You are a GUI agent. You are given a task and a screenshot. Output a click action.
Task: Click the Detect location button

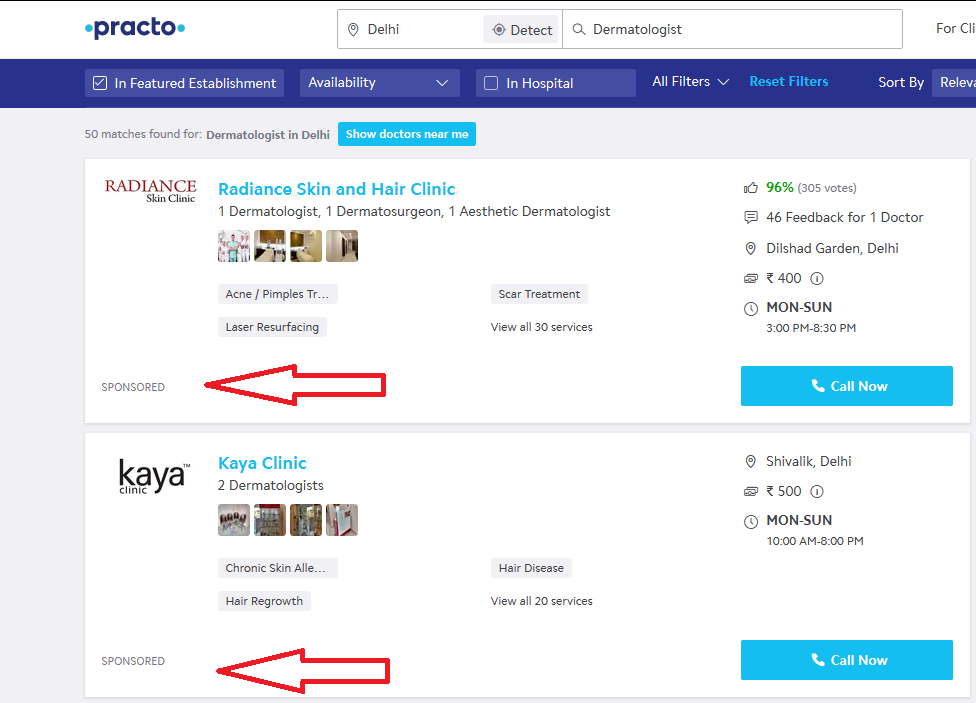[x=522, y=29]
